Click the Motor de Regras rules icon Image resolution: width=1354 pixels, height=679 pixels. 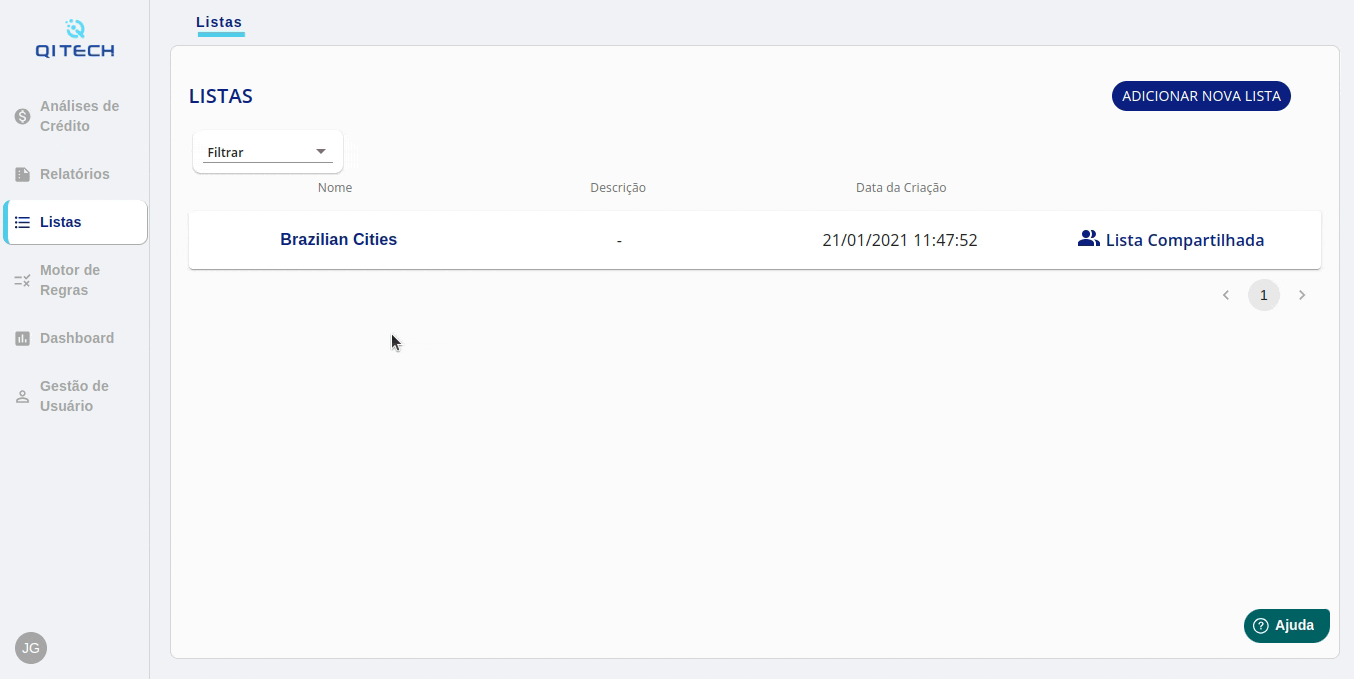pyautogui.click(x=22, y=281)
